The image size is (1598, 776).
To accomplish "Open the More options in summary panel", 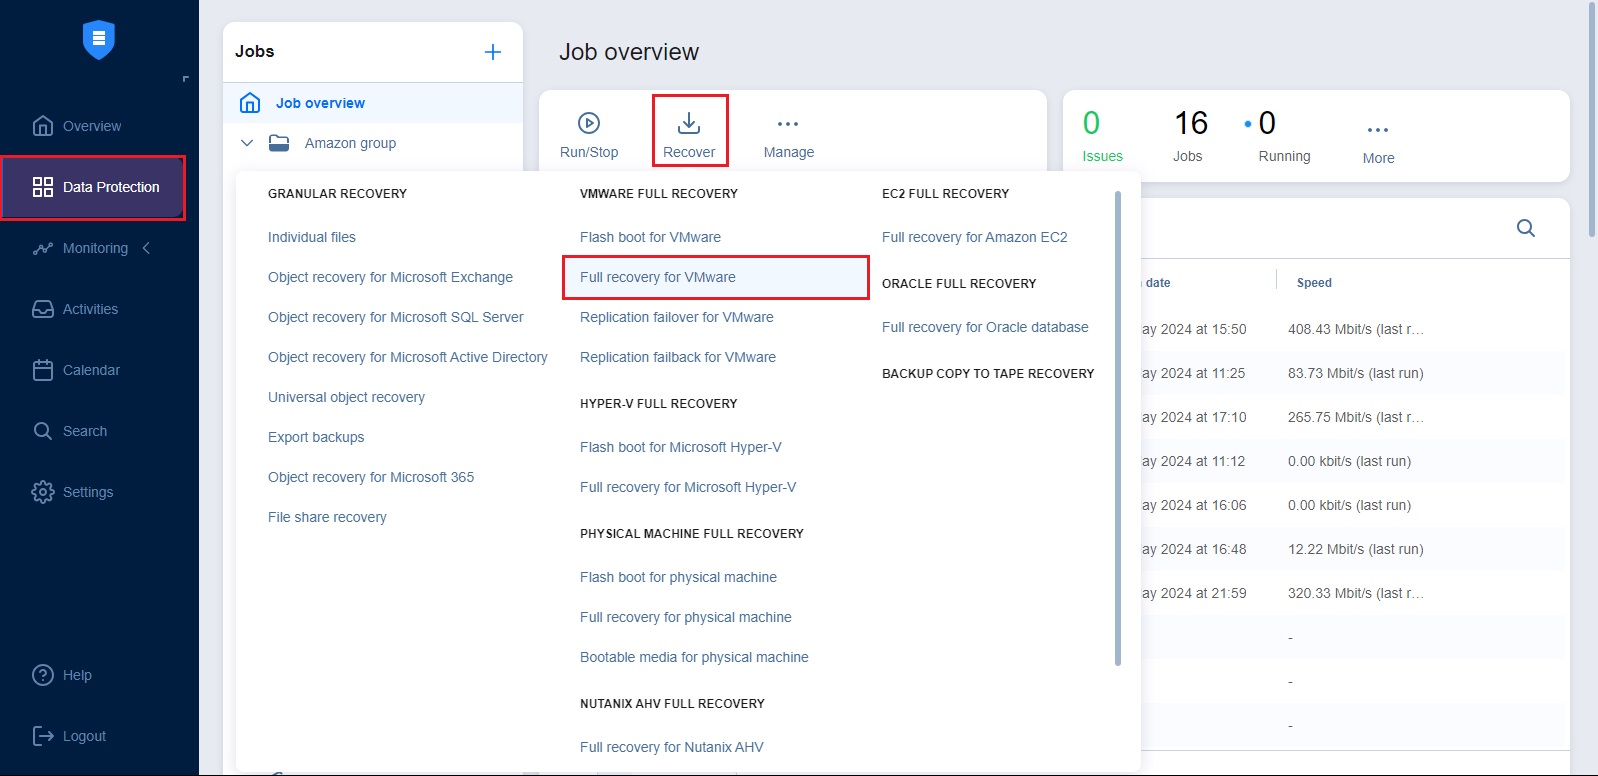I will (1378, 131).
